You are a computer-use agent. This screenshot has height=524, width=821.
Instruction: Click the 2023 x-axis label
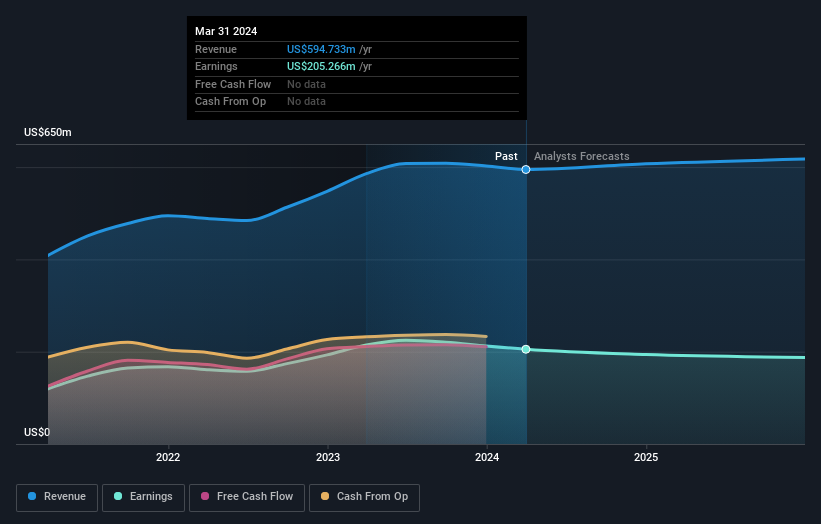coord(328,458)
